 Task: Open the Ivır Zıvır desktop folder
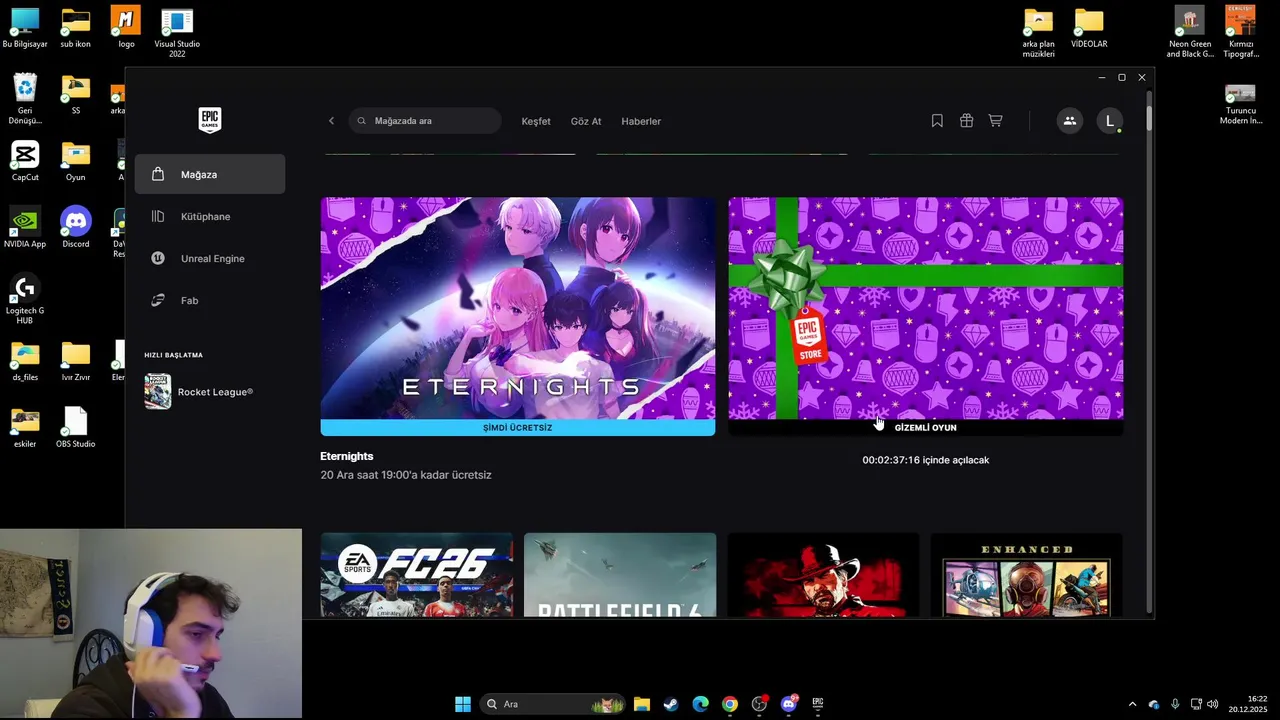tap(75, 361)
